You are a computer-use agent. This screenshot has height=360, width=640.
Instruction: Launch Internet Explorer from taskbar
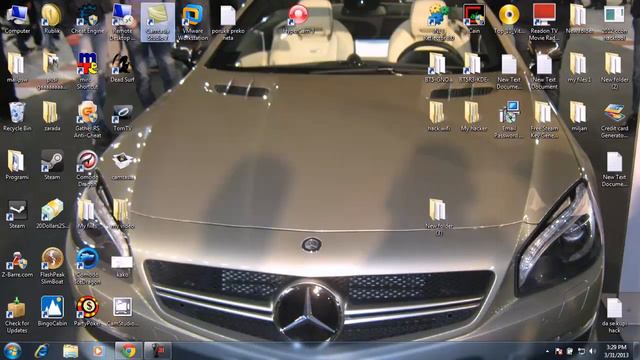tap(41, 351)
